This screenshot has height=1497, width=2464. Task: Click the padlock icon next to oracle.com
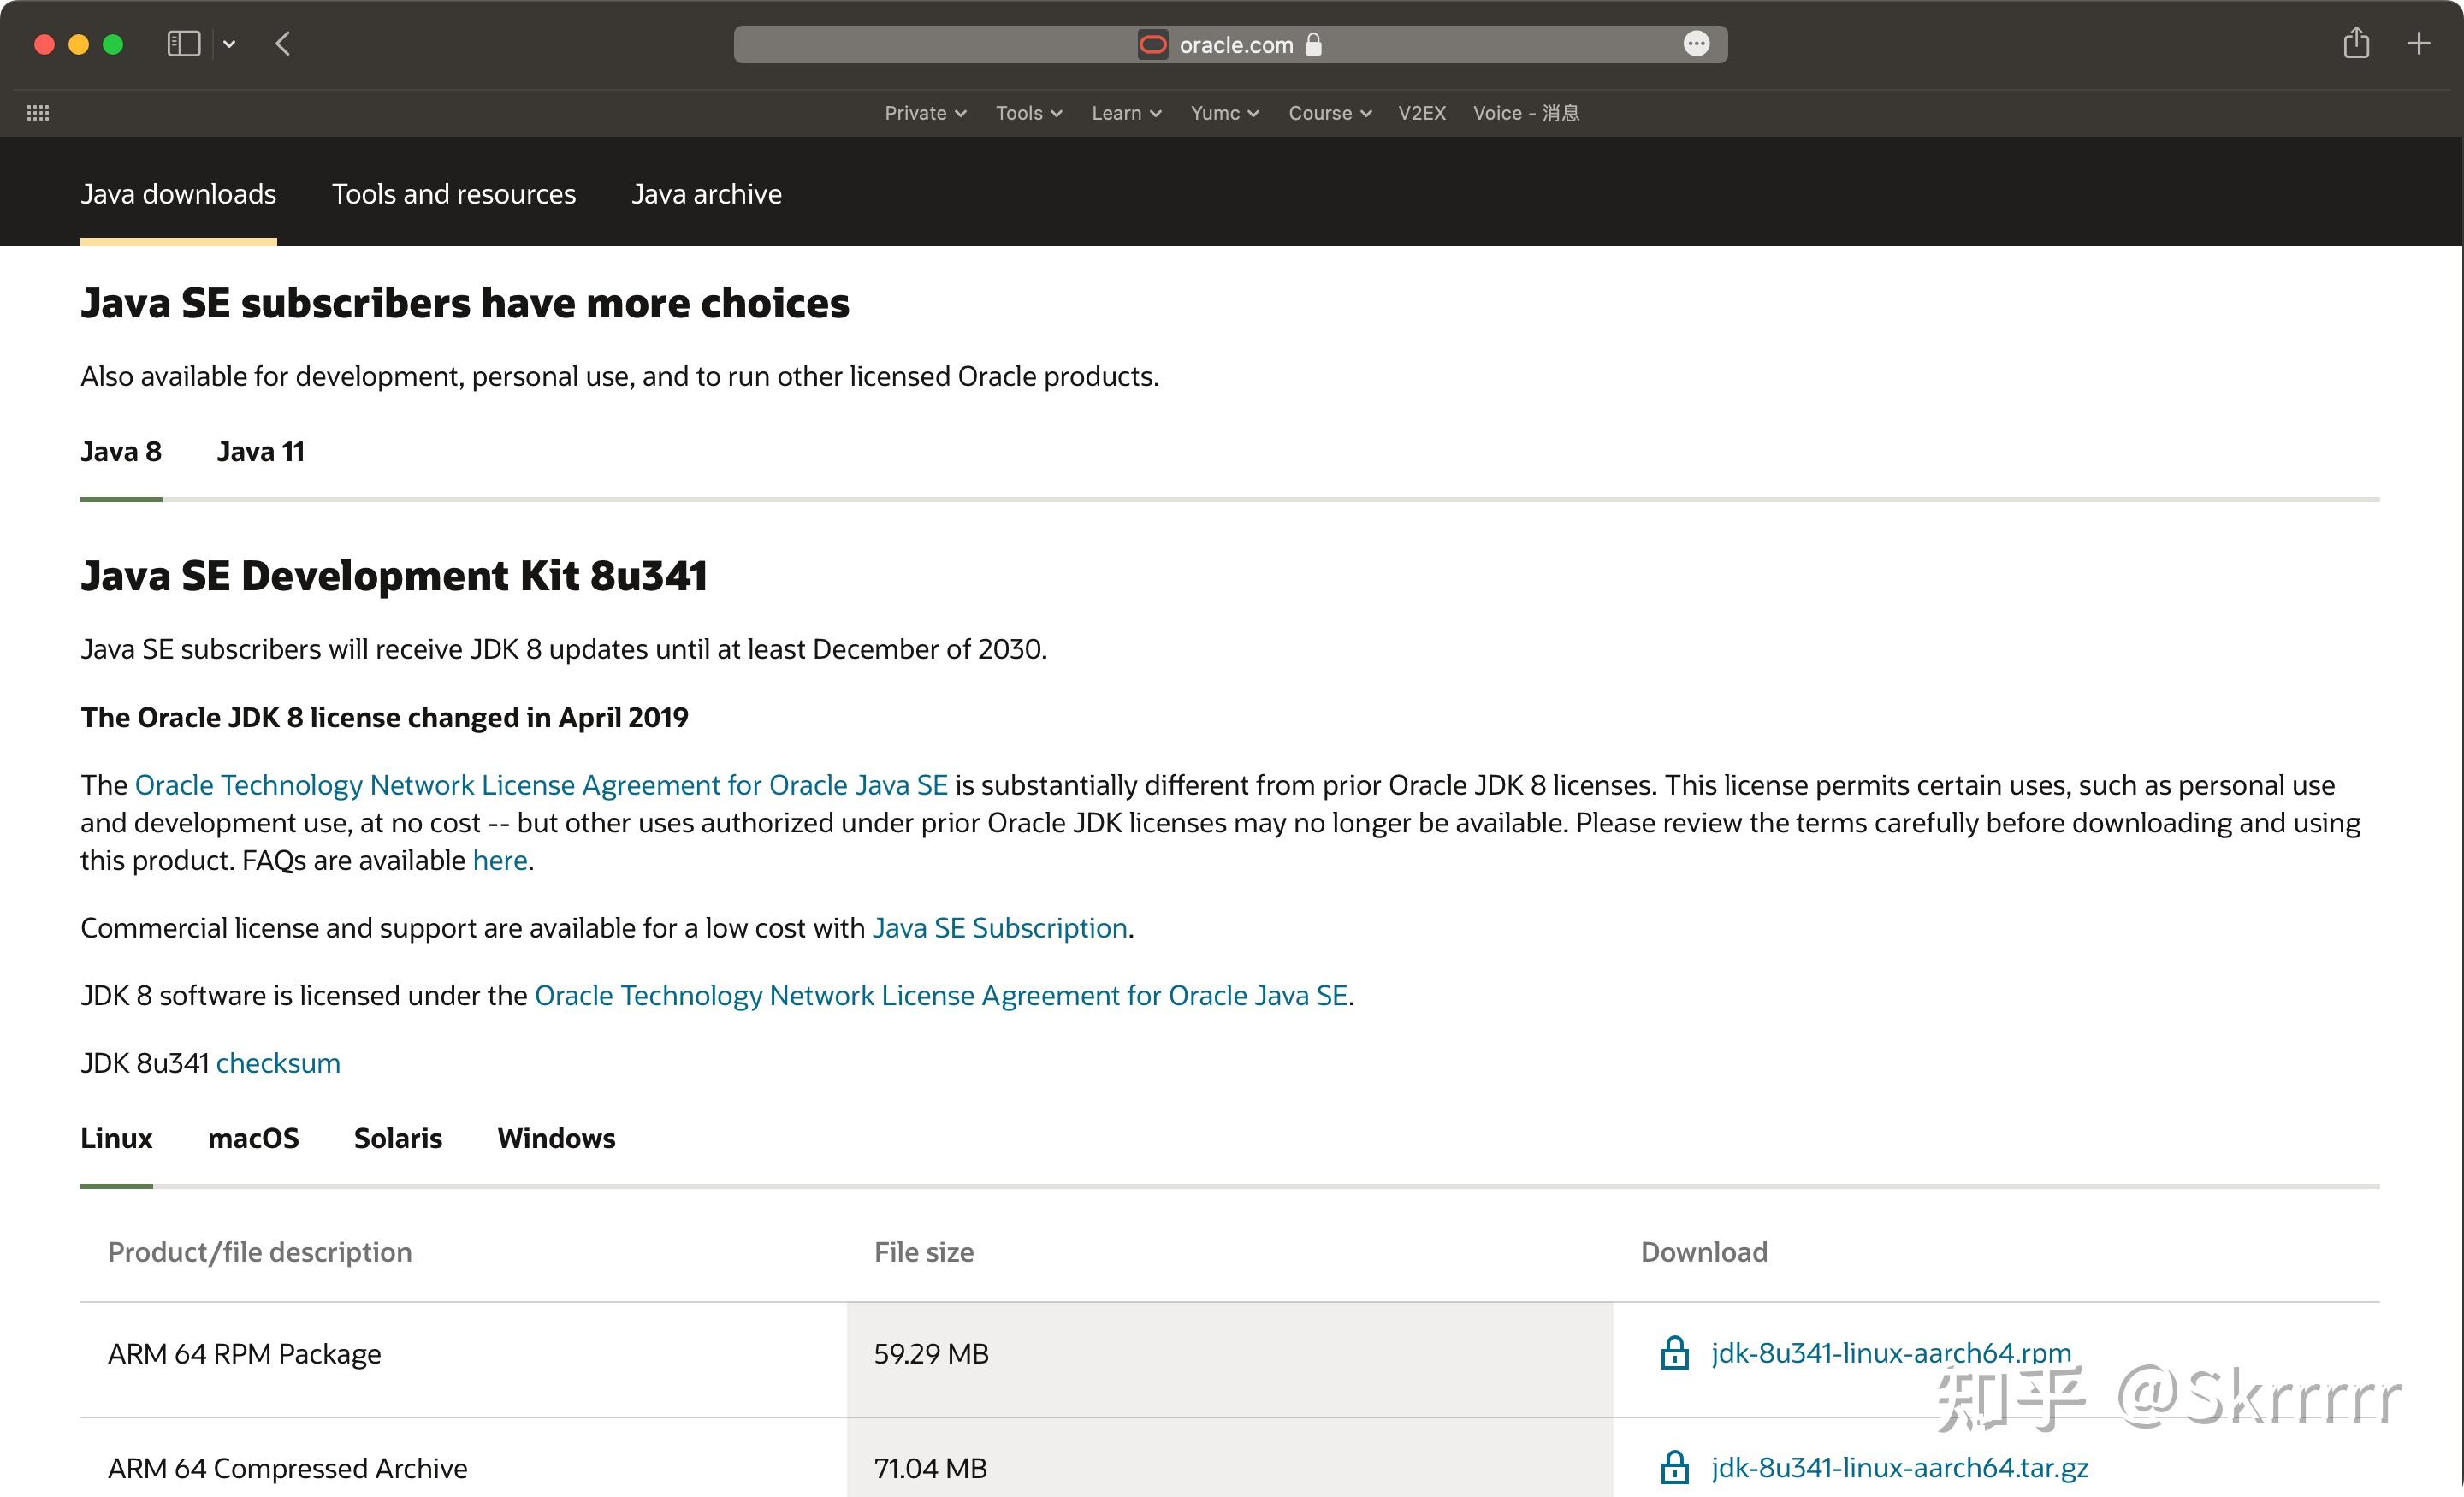click(x=1313, y=45)
